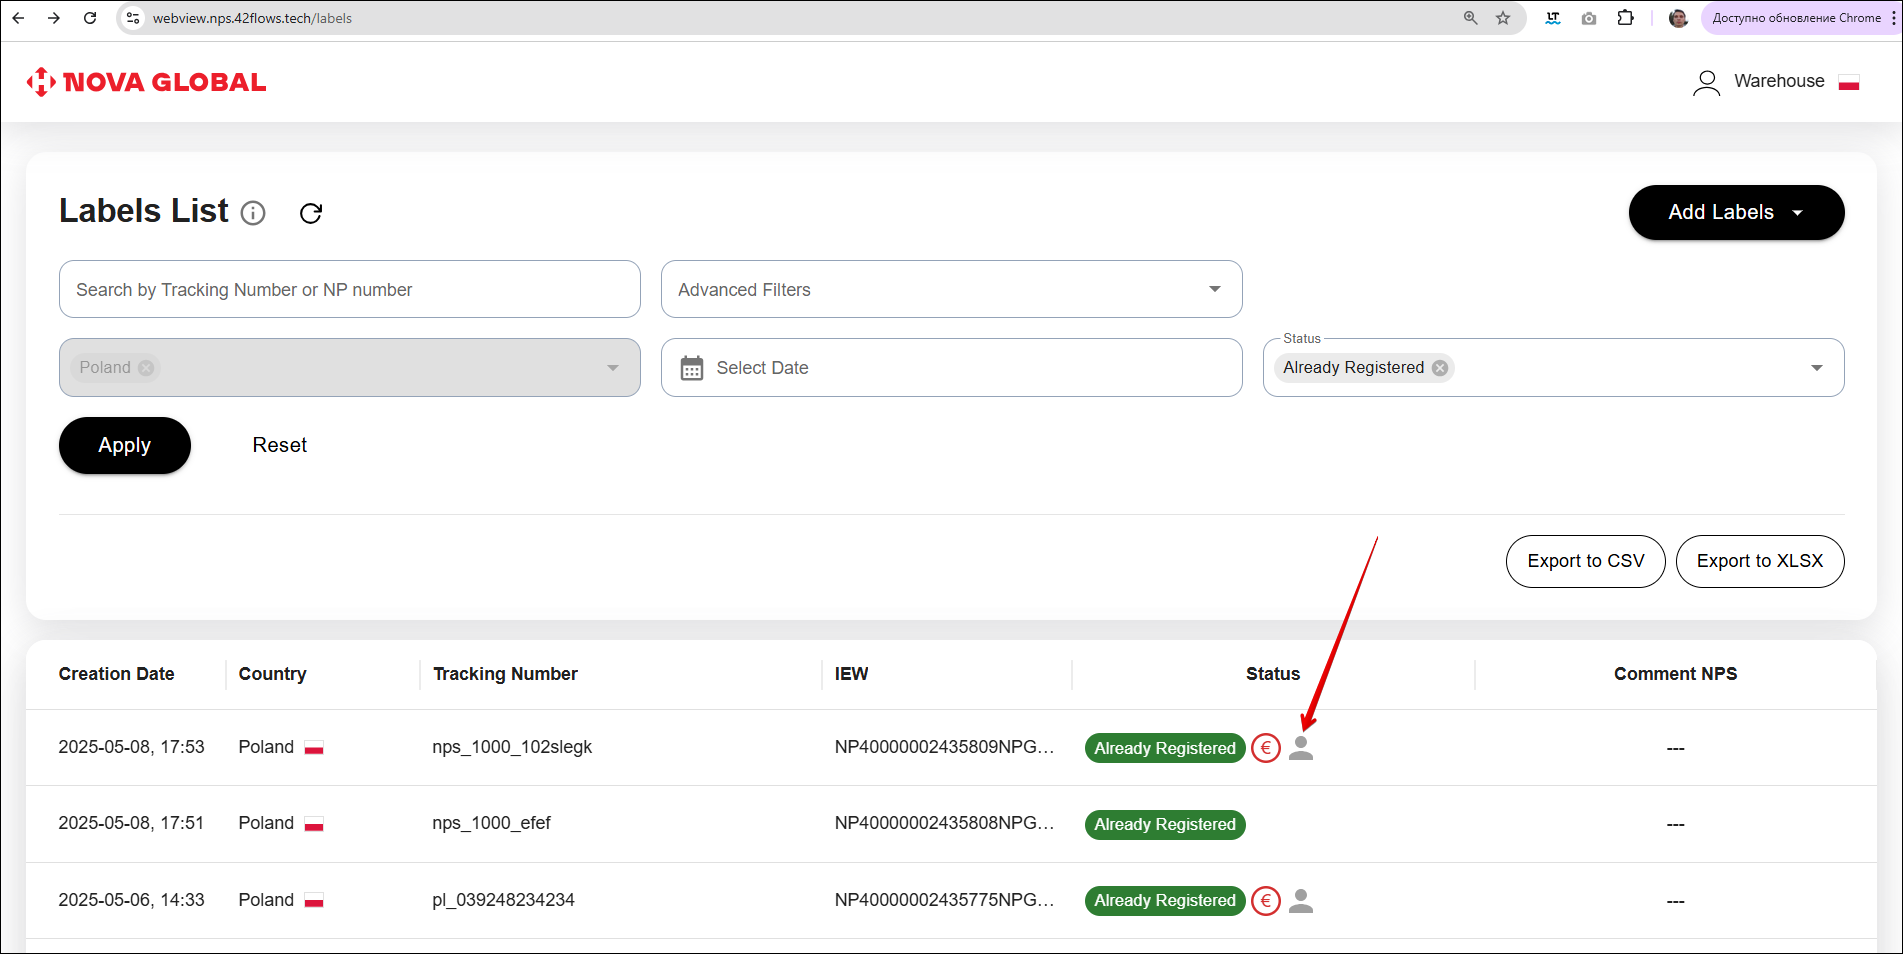This screenshot has width=1903, height=954.
Task: Reload the page using browser refresh button
Action: [90, 18]
